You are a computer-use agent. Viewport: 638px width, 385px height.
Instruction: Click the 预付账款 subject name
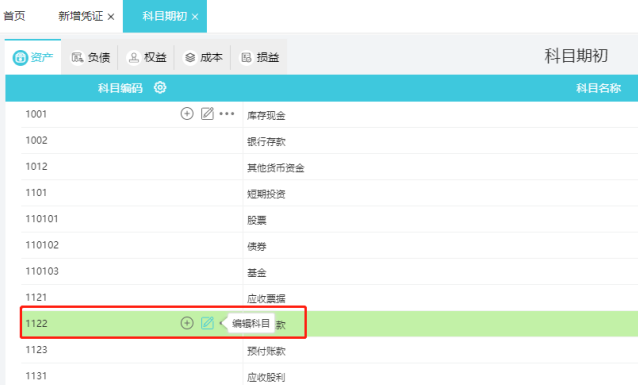(x=266, y=351)
